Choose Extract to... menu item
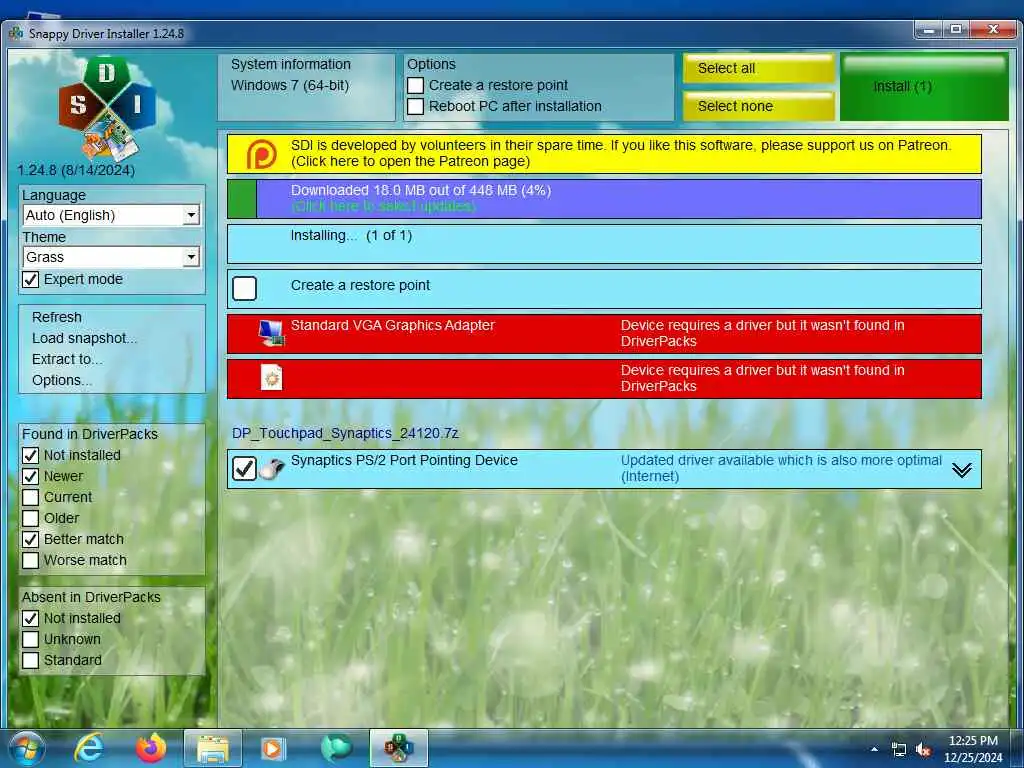The image size is (1024, 768). (67, 359)
